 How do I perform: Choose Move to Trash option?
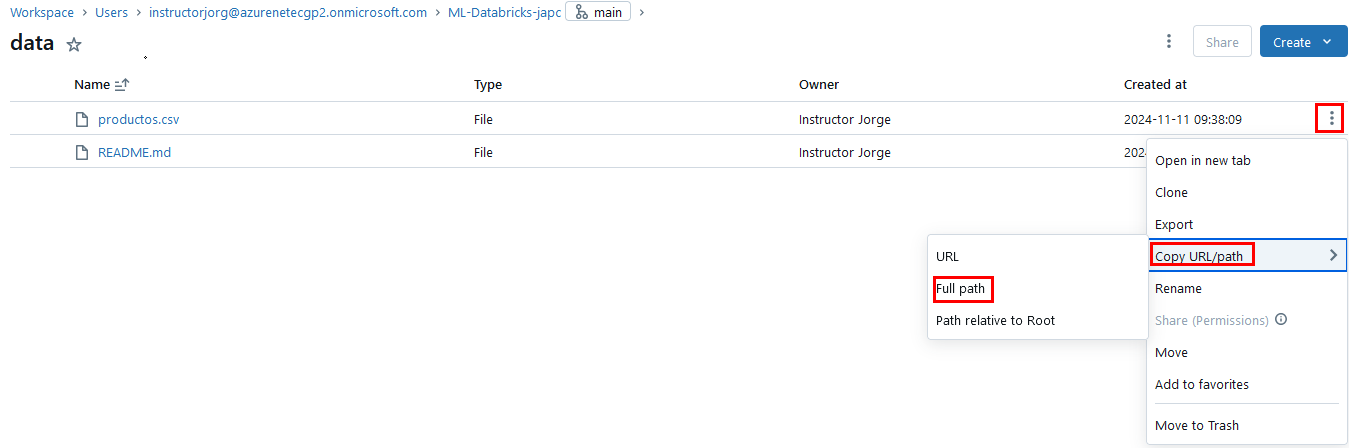pos(1196,425)
